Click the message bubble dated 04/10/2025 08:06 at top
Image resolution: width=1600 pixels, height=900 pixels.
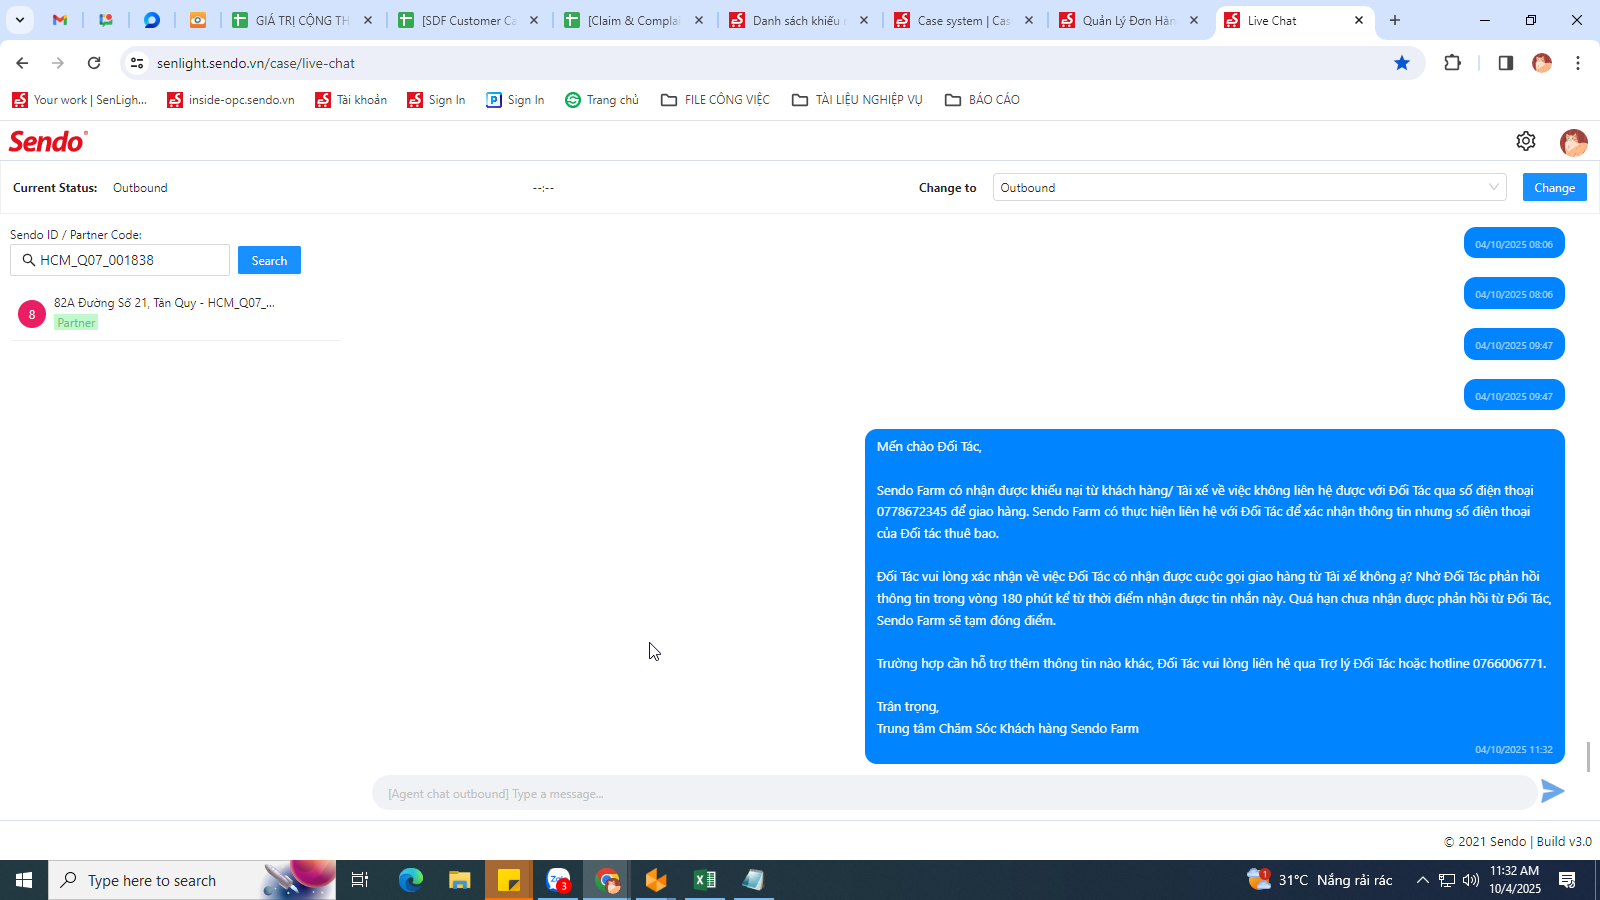tap(1514, 243)
